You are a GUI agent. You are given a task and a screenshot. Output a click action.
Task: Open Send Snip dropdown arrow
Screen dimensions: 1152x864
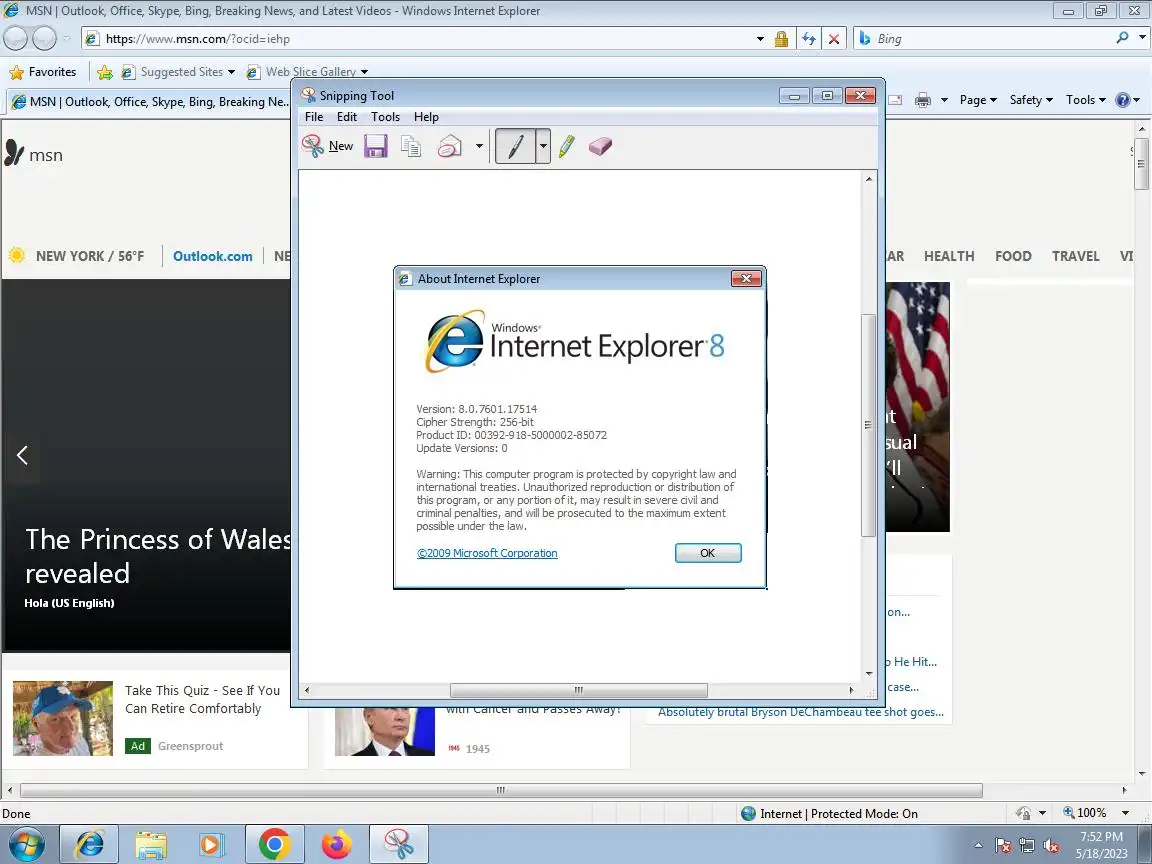[479, 146]
